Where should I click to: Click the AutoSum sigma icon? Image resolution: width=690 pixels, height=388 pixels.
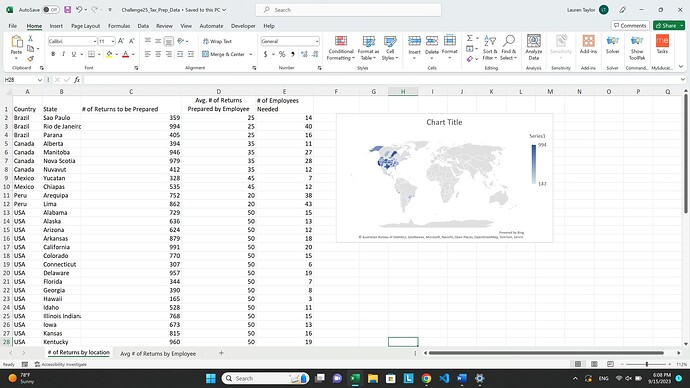click(470, 38)
